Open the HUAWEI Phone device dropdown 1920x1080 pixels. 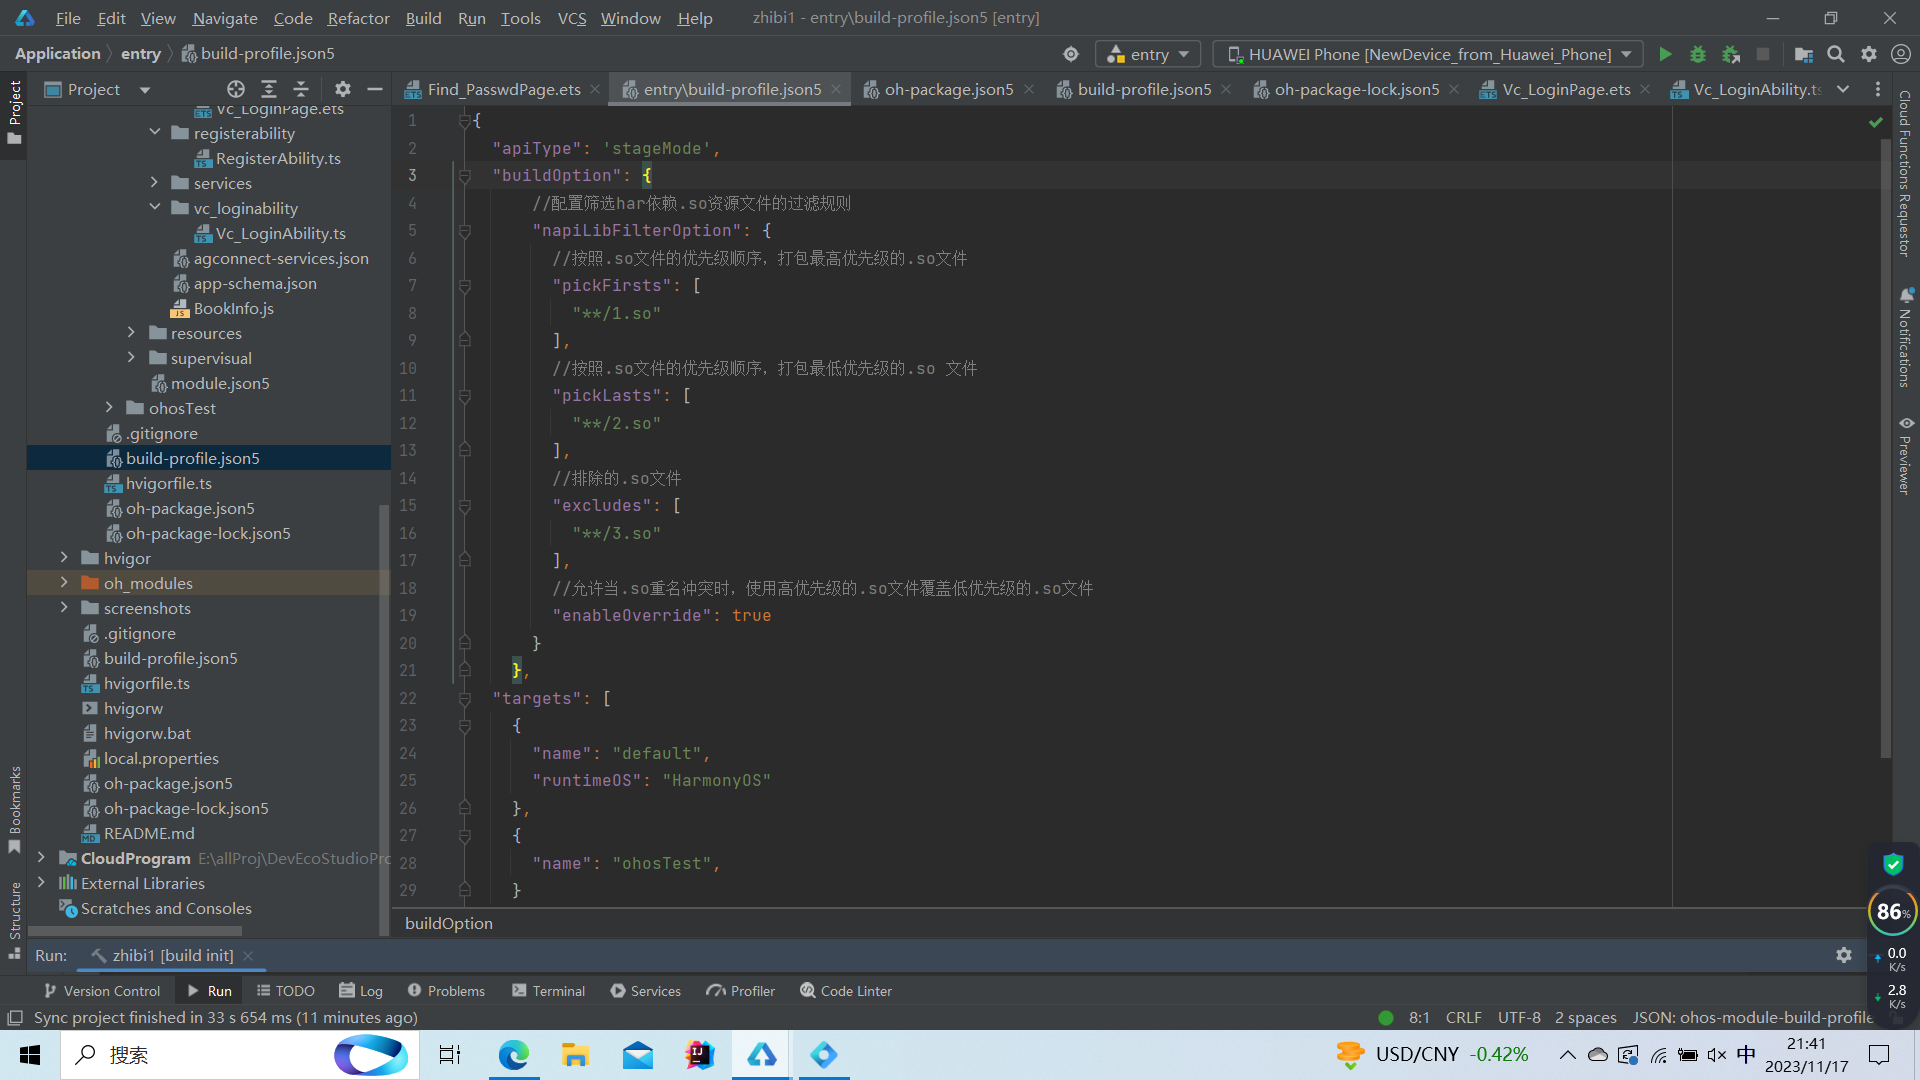(1428, 54)
